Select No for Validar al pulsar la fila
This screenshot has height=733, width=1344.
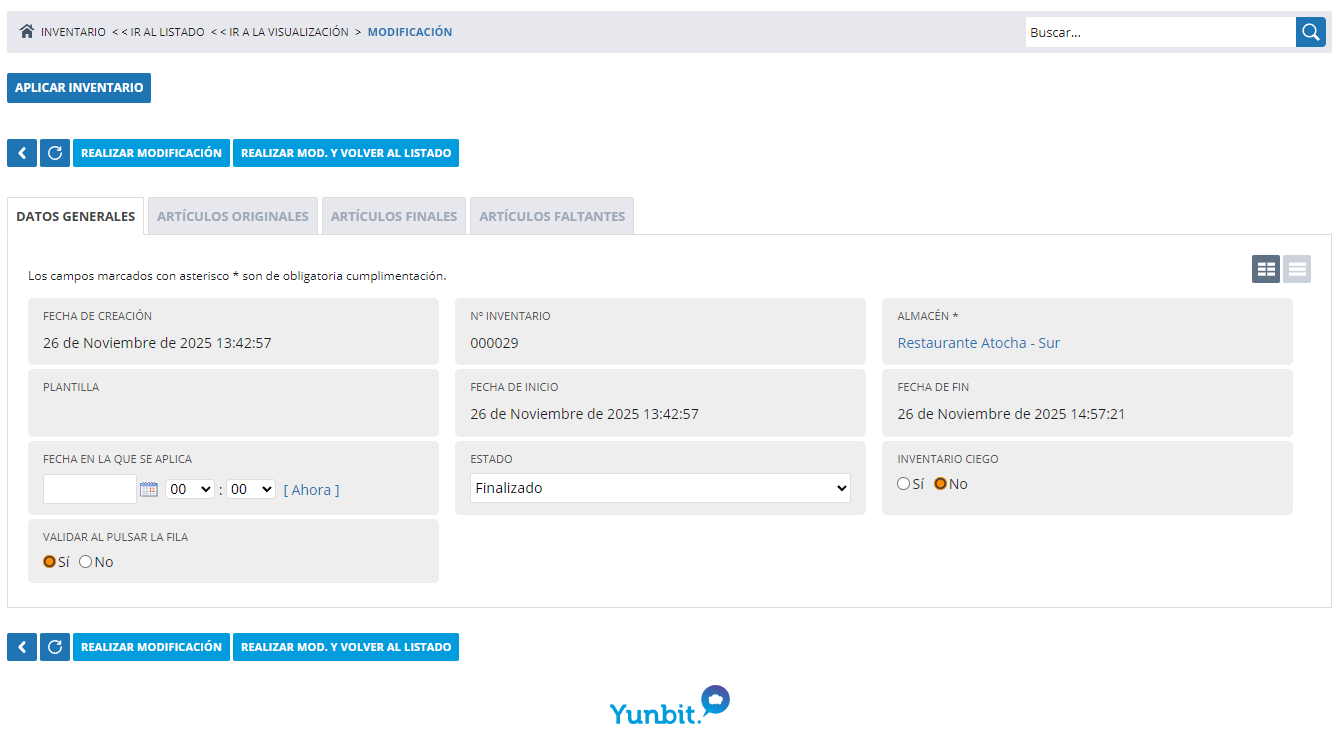86,562
